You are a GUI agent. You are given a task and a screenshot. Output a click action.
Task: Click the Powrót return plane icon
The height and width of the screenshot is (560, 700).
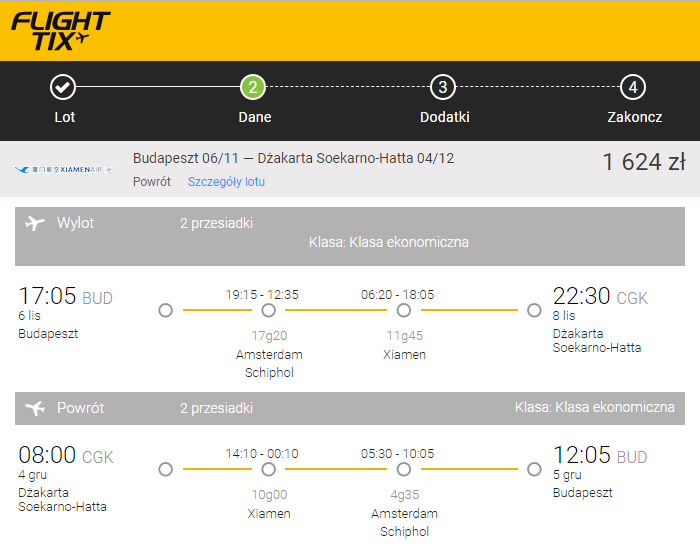[35, 408]
